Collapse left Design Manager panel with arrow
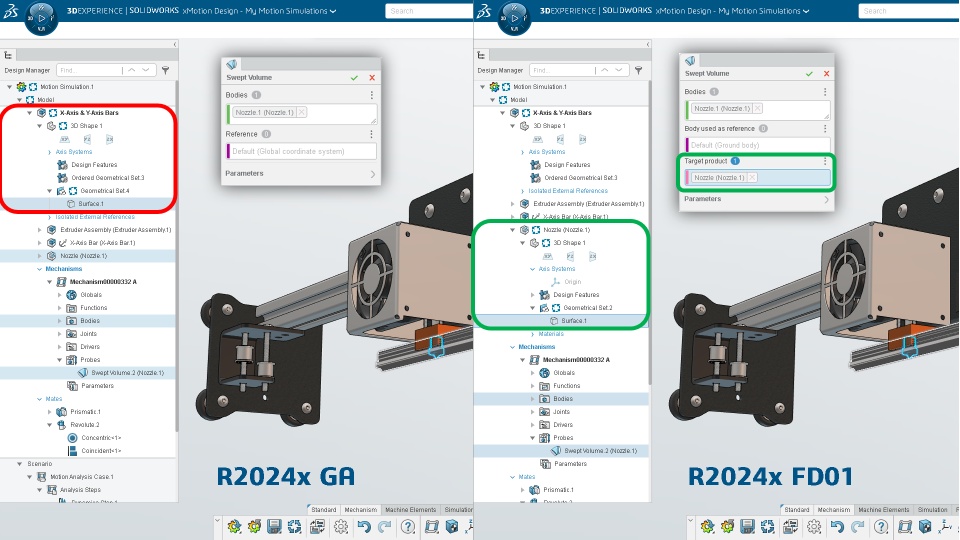960x540 pixels. [x=175, y=44]
